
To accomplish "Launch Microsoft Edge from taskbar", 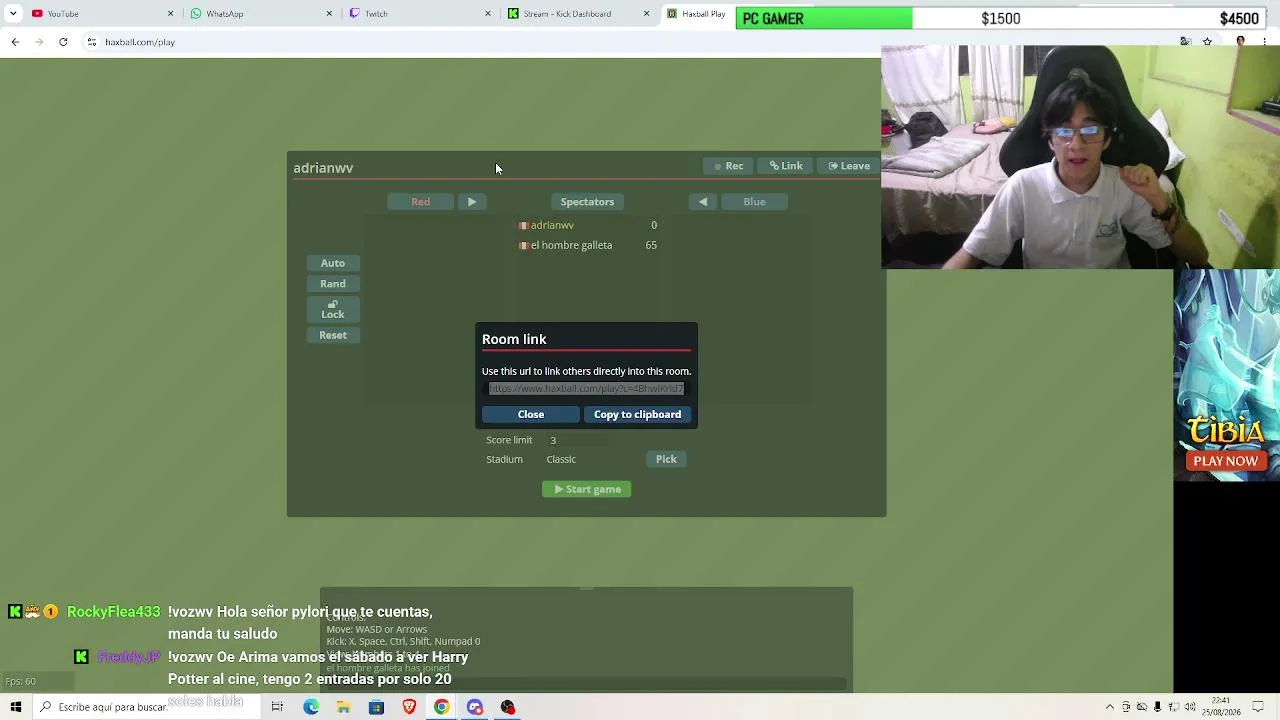I will (x=311, y=707).
